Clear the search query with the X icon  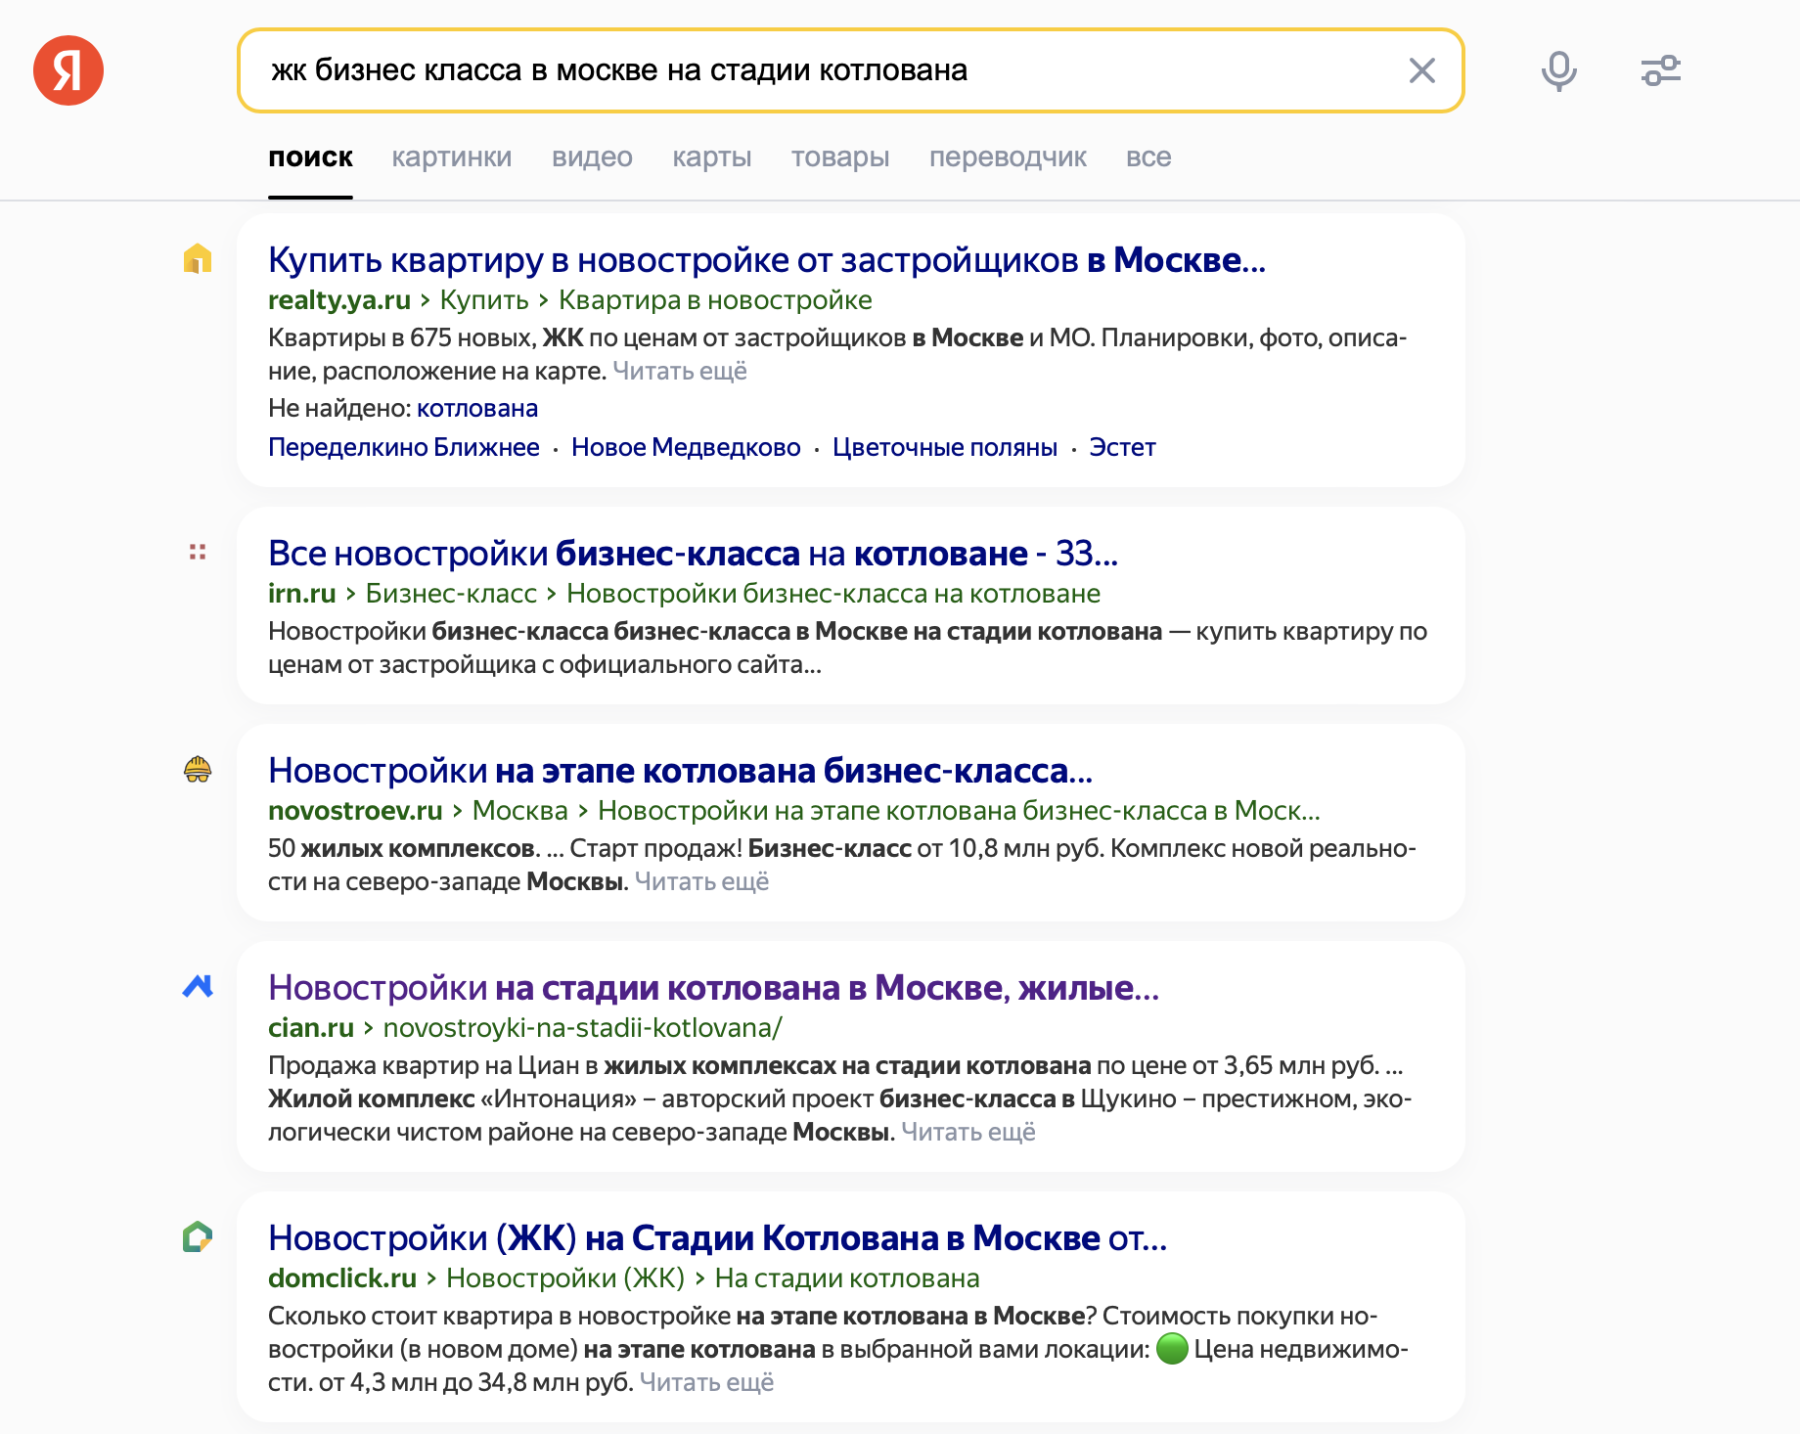pyautogui.click(x=1421, y=70)
